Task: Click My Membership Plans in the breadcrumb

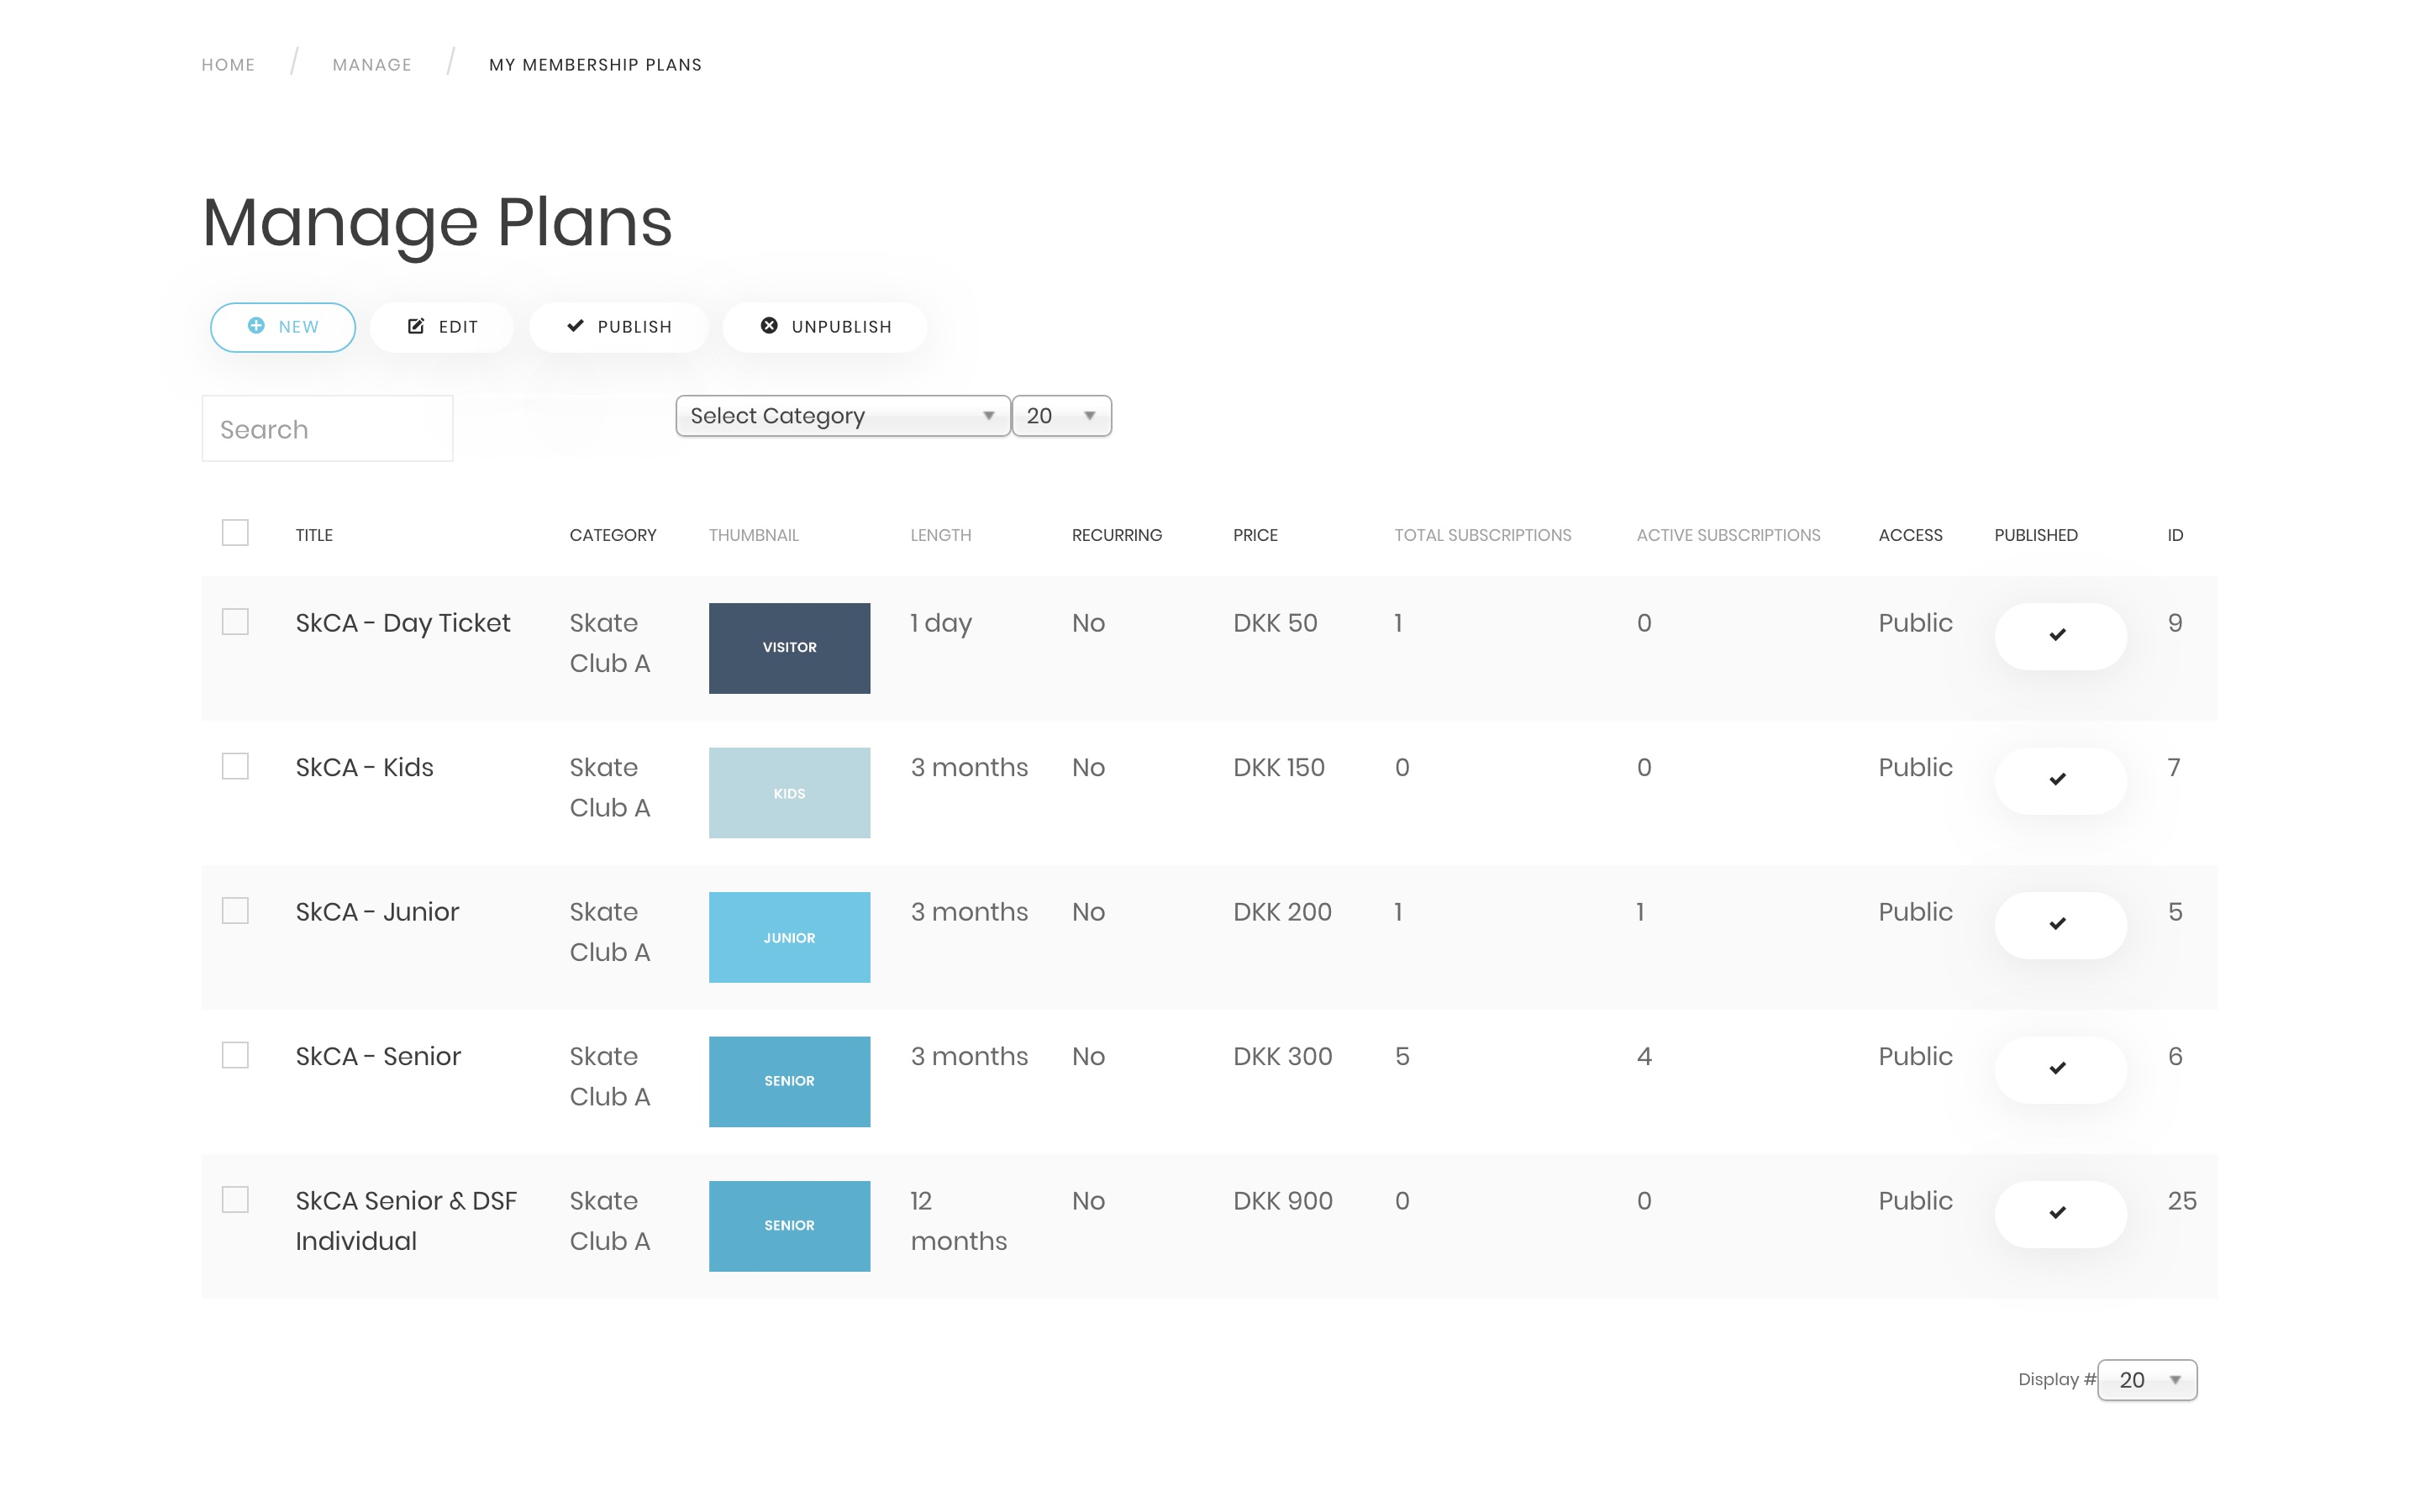Action: point(595,65)
